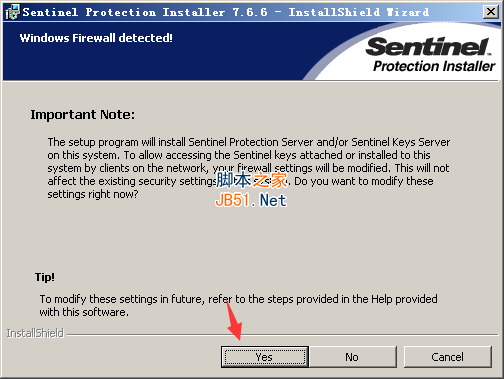
Task: Click the red arrow pointing to Yes
Action: click(x=234, y=320)
